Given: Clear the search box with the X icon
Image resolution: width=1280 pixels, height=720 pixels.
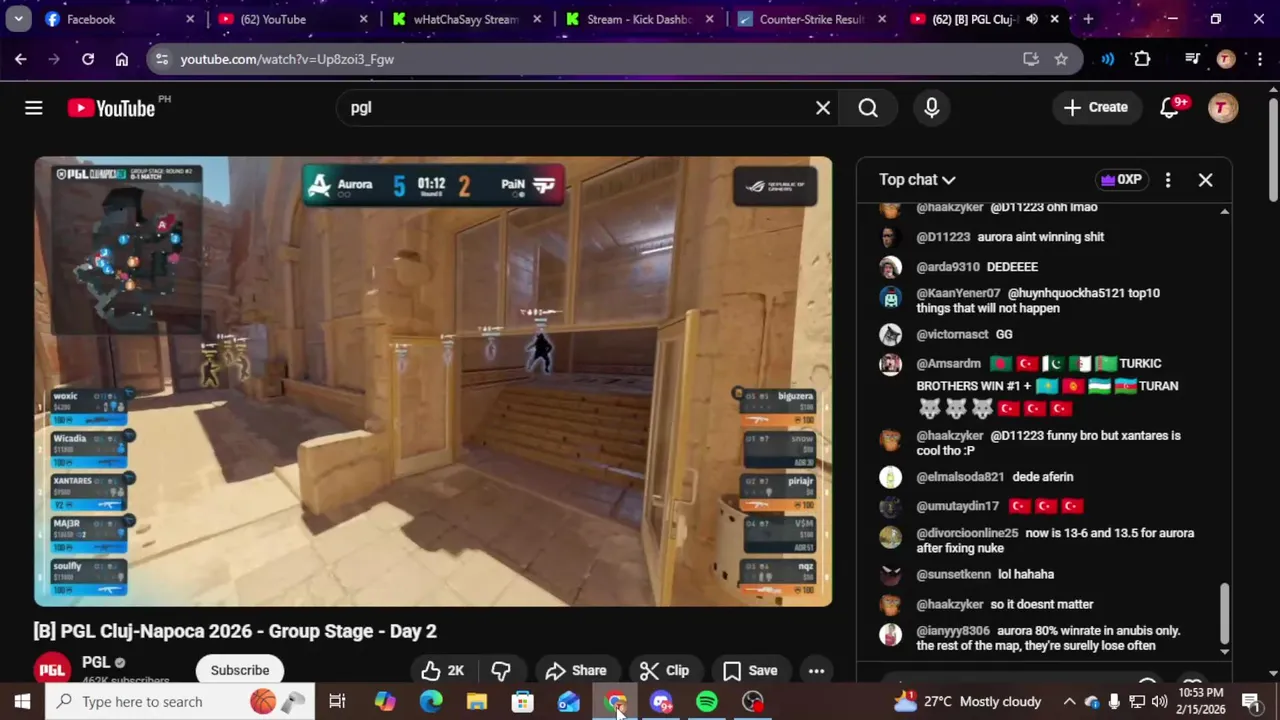Looking at the screenshot, I should pyautogui.click(x=823, y=108).
